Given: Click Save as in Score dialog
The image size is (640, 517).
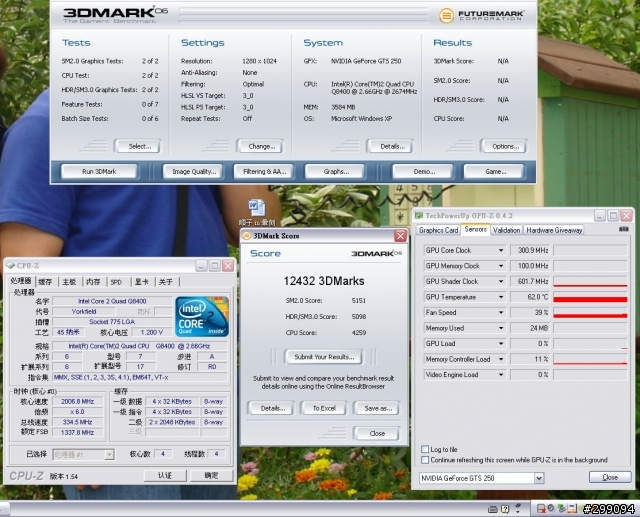Looking at the screenshot, I should pyautogui.click(x=378, y=408).
